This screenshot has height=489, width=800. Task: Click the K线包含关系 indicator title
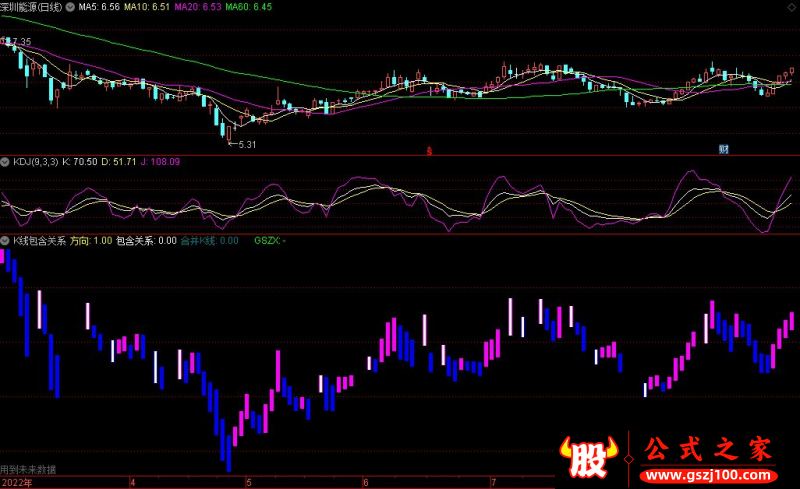click(39, 240)
